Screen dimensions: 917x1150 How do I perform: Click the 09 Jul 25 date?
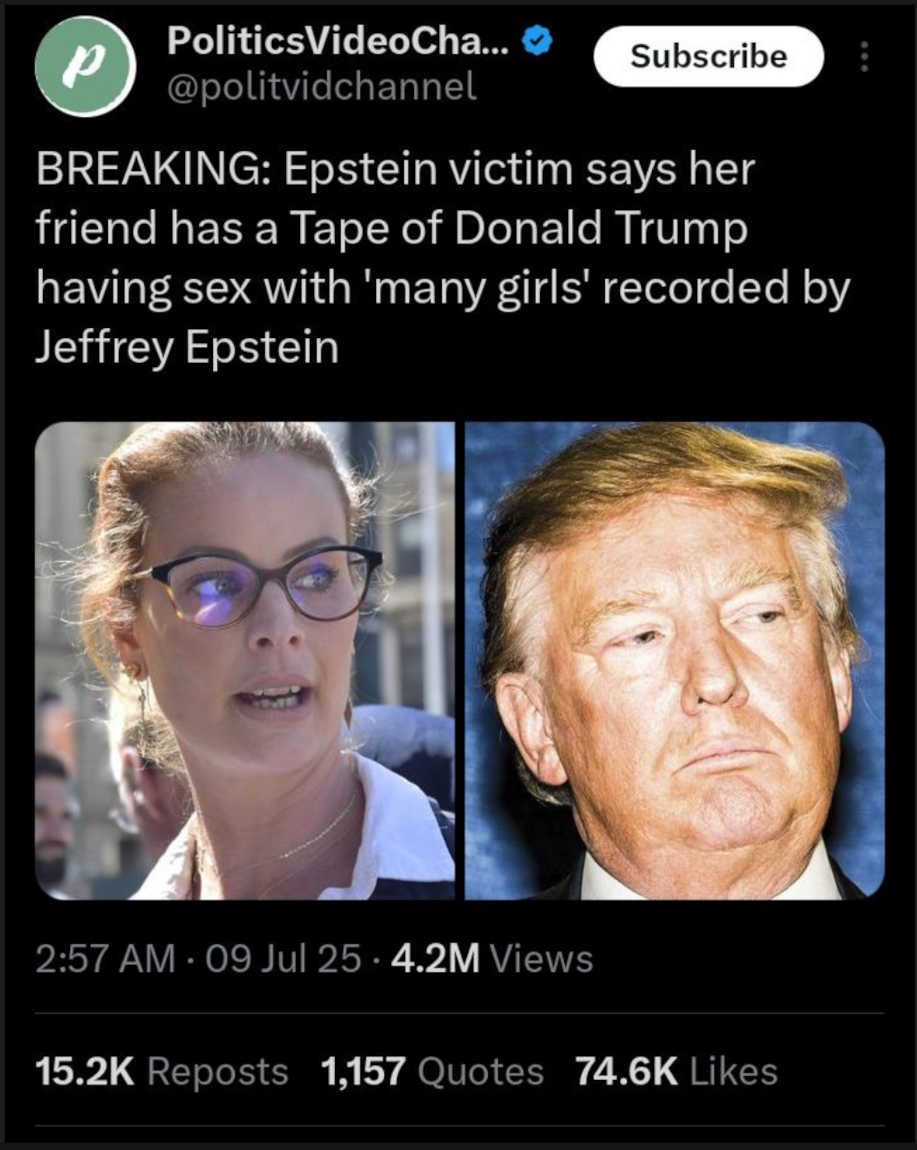(x=283, y=959)
